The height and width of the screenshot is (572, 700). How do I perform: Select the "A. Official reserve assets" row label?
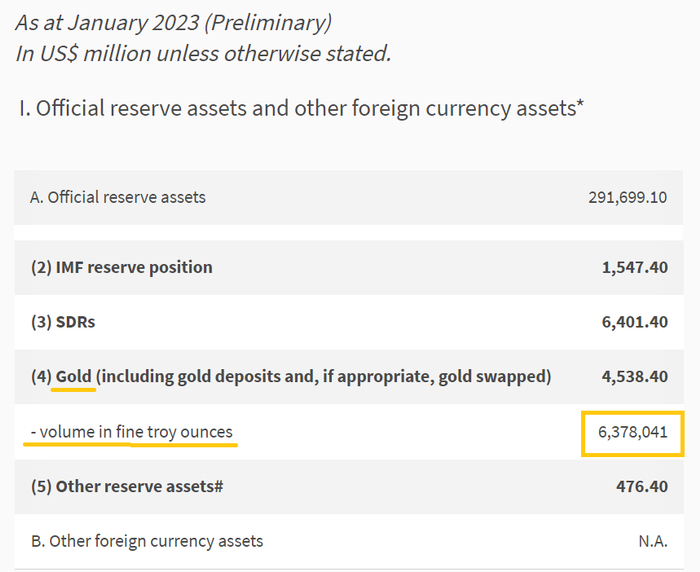click(118, 197)
